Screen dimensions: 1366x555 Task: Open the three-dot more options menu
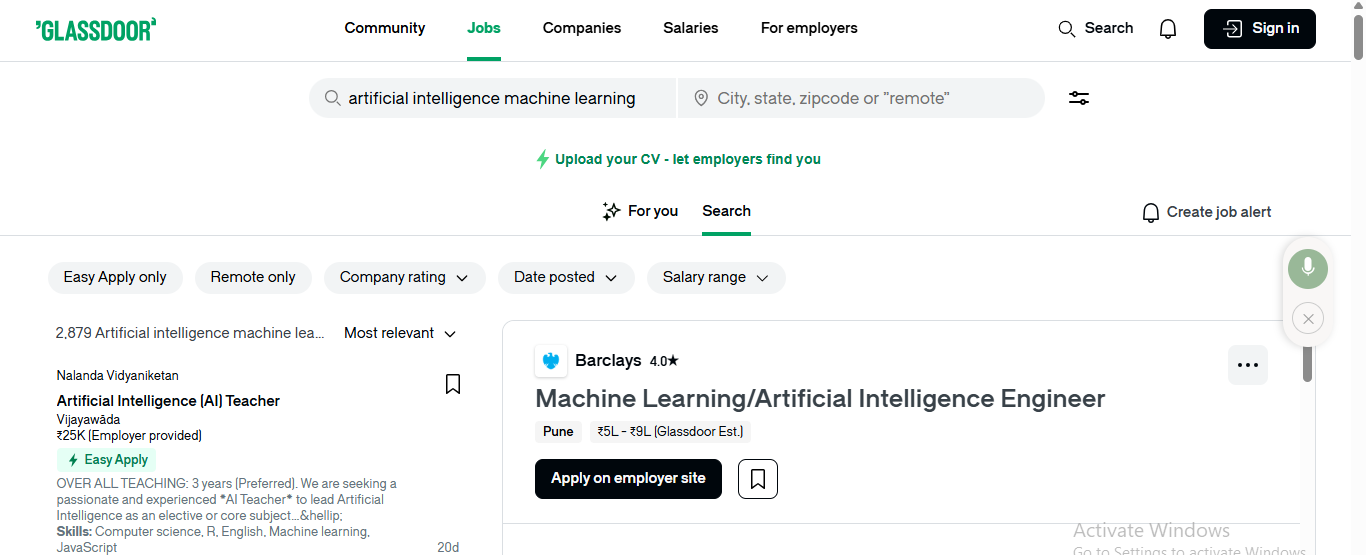pos(1247,365)
